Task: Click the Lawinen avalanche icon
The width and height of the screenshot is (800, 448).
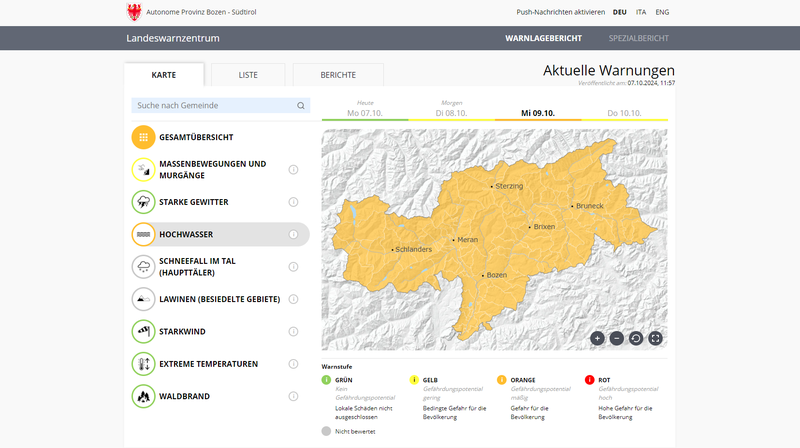Action: [x=144, y=299]
